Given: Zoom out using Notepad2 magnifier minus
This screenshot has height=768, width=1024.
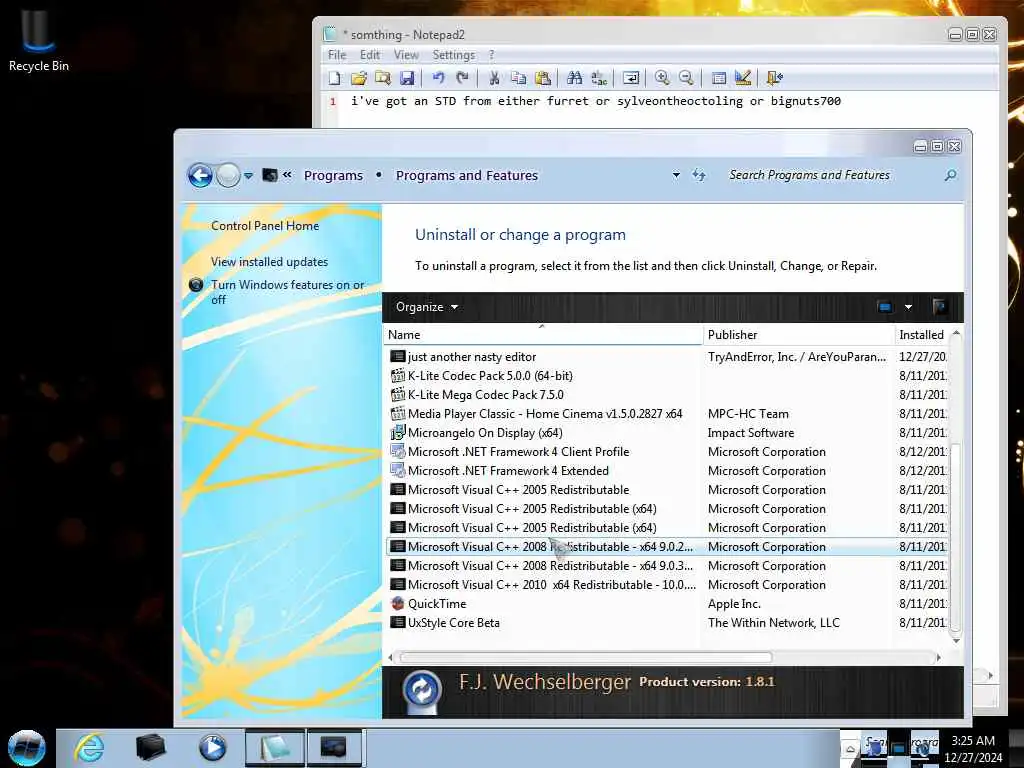Looking at the screenshot, I should click(686, 78).
